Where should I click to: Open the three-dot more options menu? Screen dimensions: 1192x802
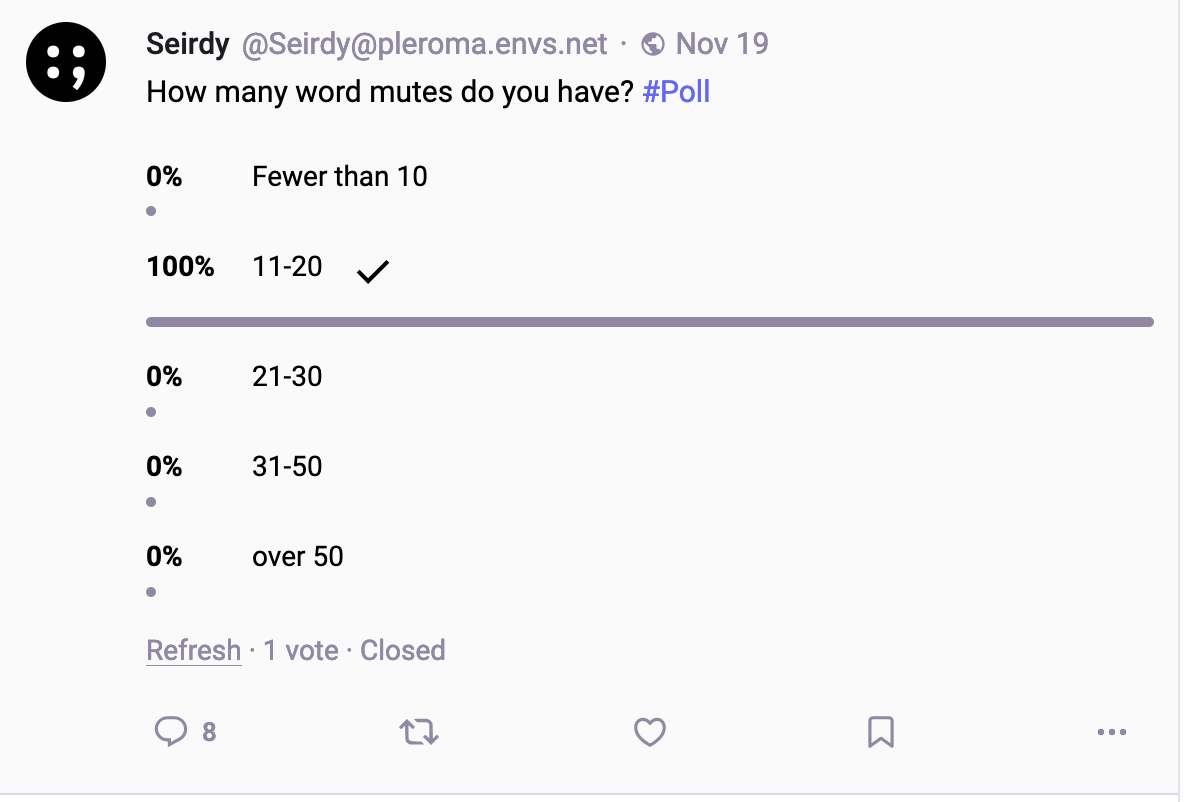pos(1111,733)
